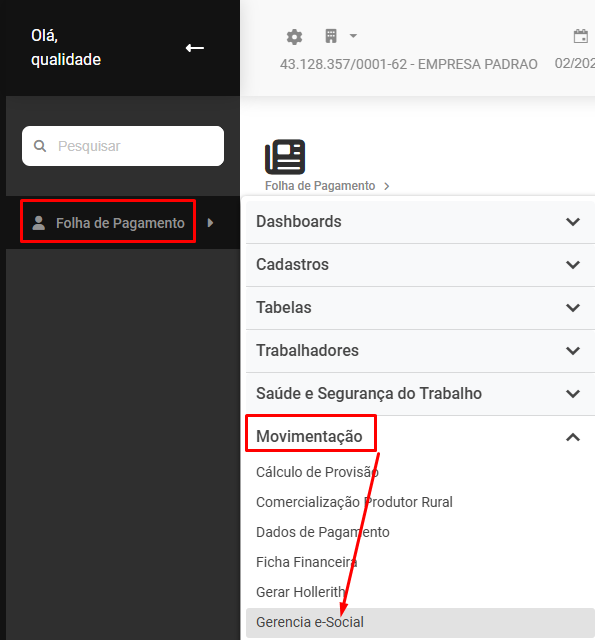Click the user icon beside Folha de Pagamento

tap(39, 223)
